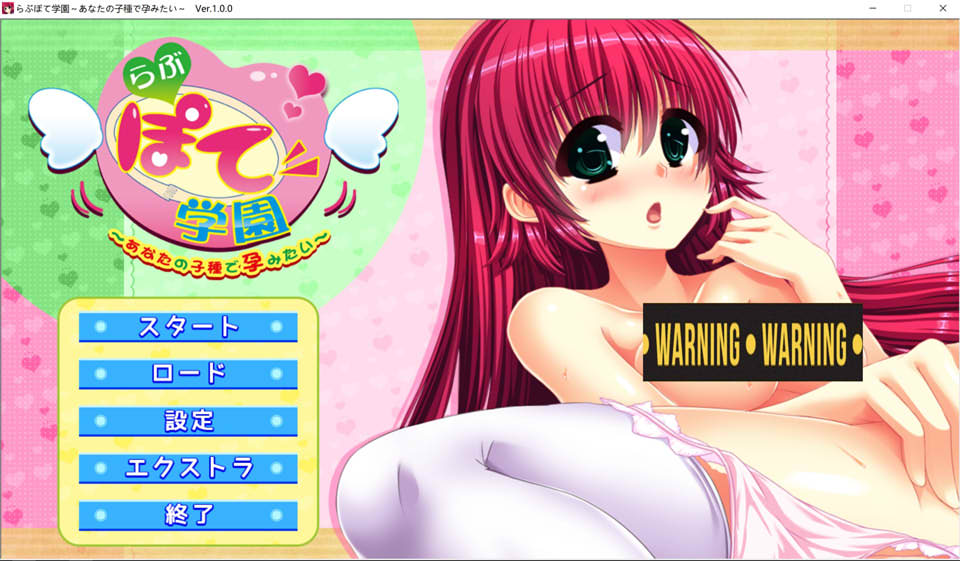Start a new game with スタート
Viewport: 960px width, 561px height.
(x=188, y=327)
